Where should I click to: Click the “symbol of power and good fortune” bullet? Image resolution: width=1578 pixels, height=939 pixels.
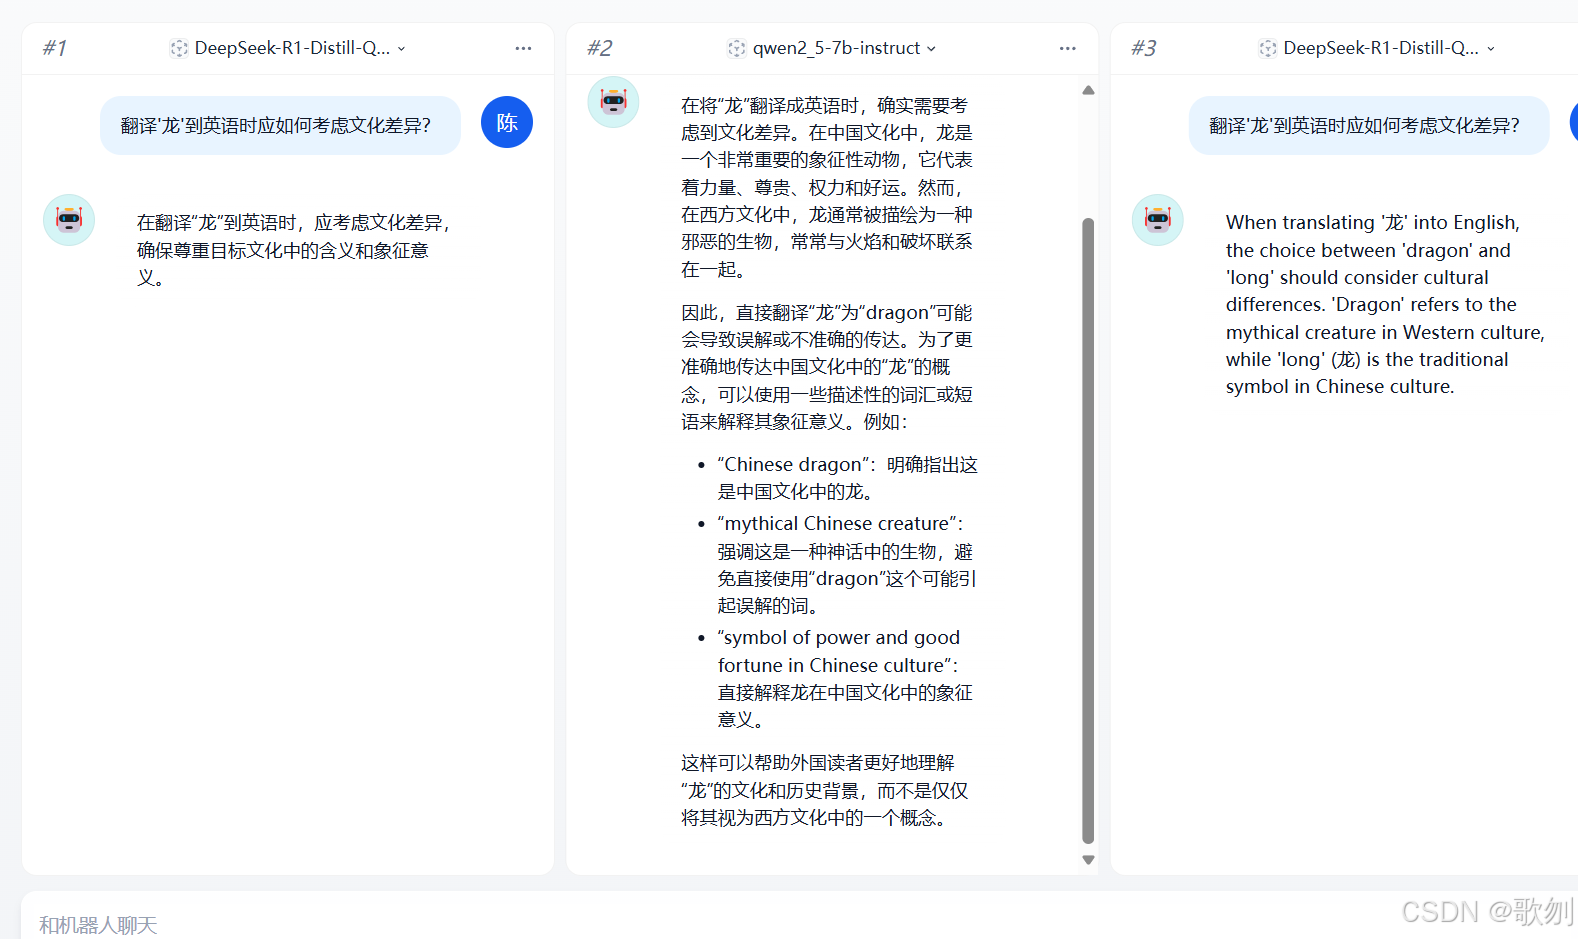pos(845,678)
